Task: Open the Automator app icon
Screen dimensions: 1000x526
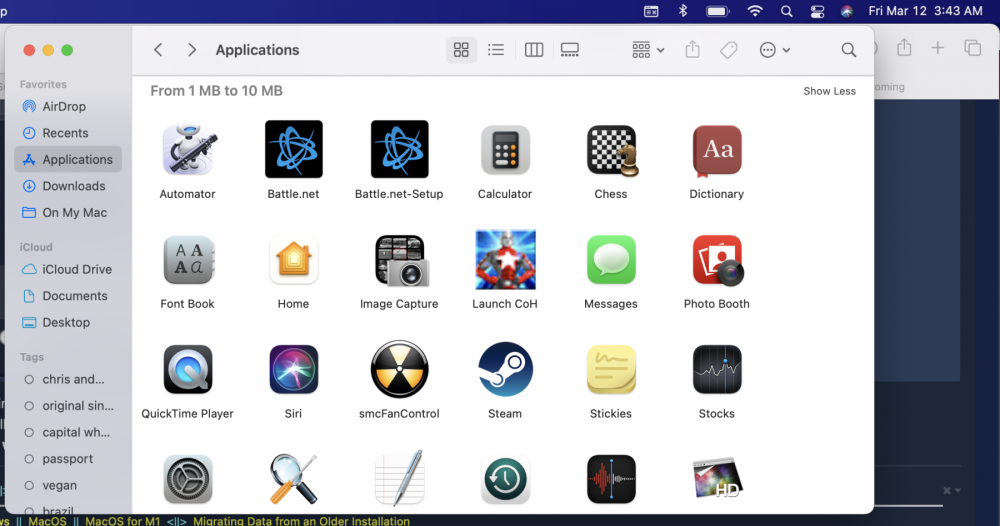Action: pos(188,149)
